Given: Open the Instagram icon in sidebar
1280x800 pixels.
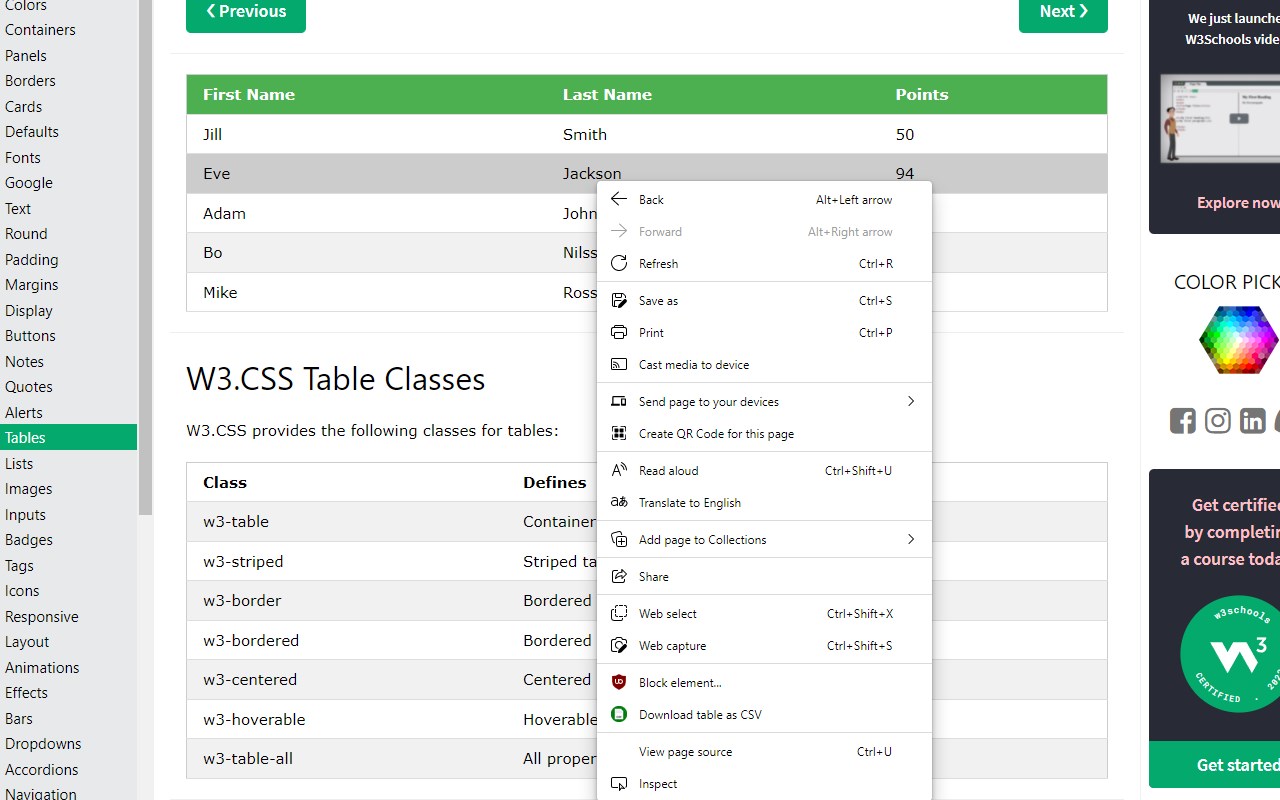Looking at the screenshot, I should click(x=1218, y=420).
